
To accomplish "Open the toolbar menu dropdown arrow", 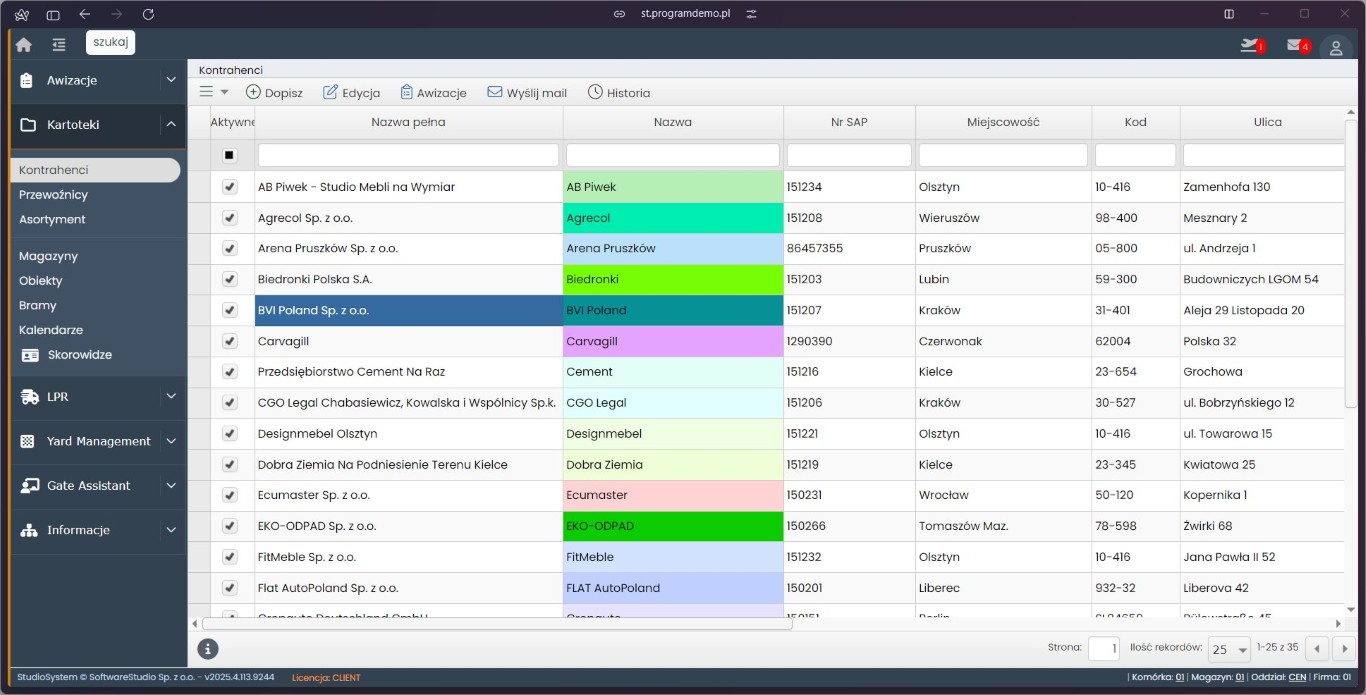I will coord(225,92).
